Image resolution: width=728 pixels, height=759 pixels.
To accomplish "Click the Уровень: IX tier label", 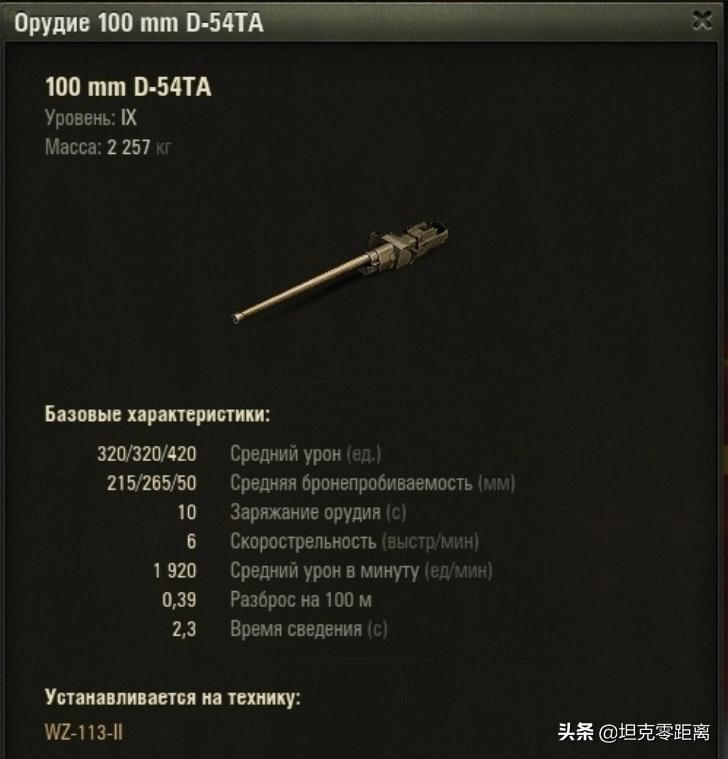I will (91, 118).
